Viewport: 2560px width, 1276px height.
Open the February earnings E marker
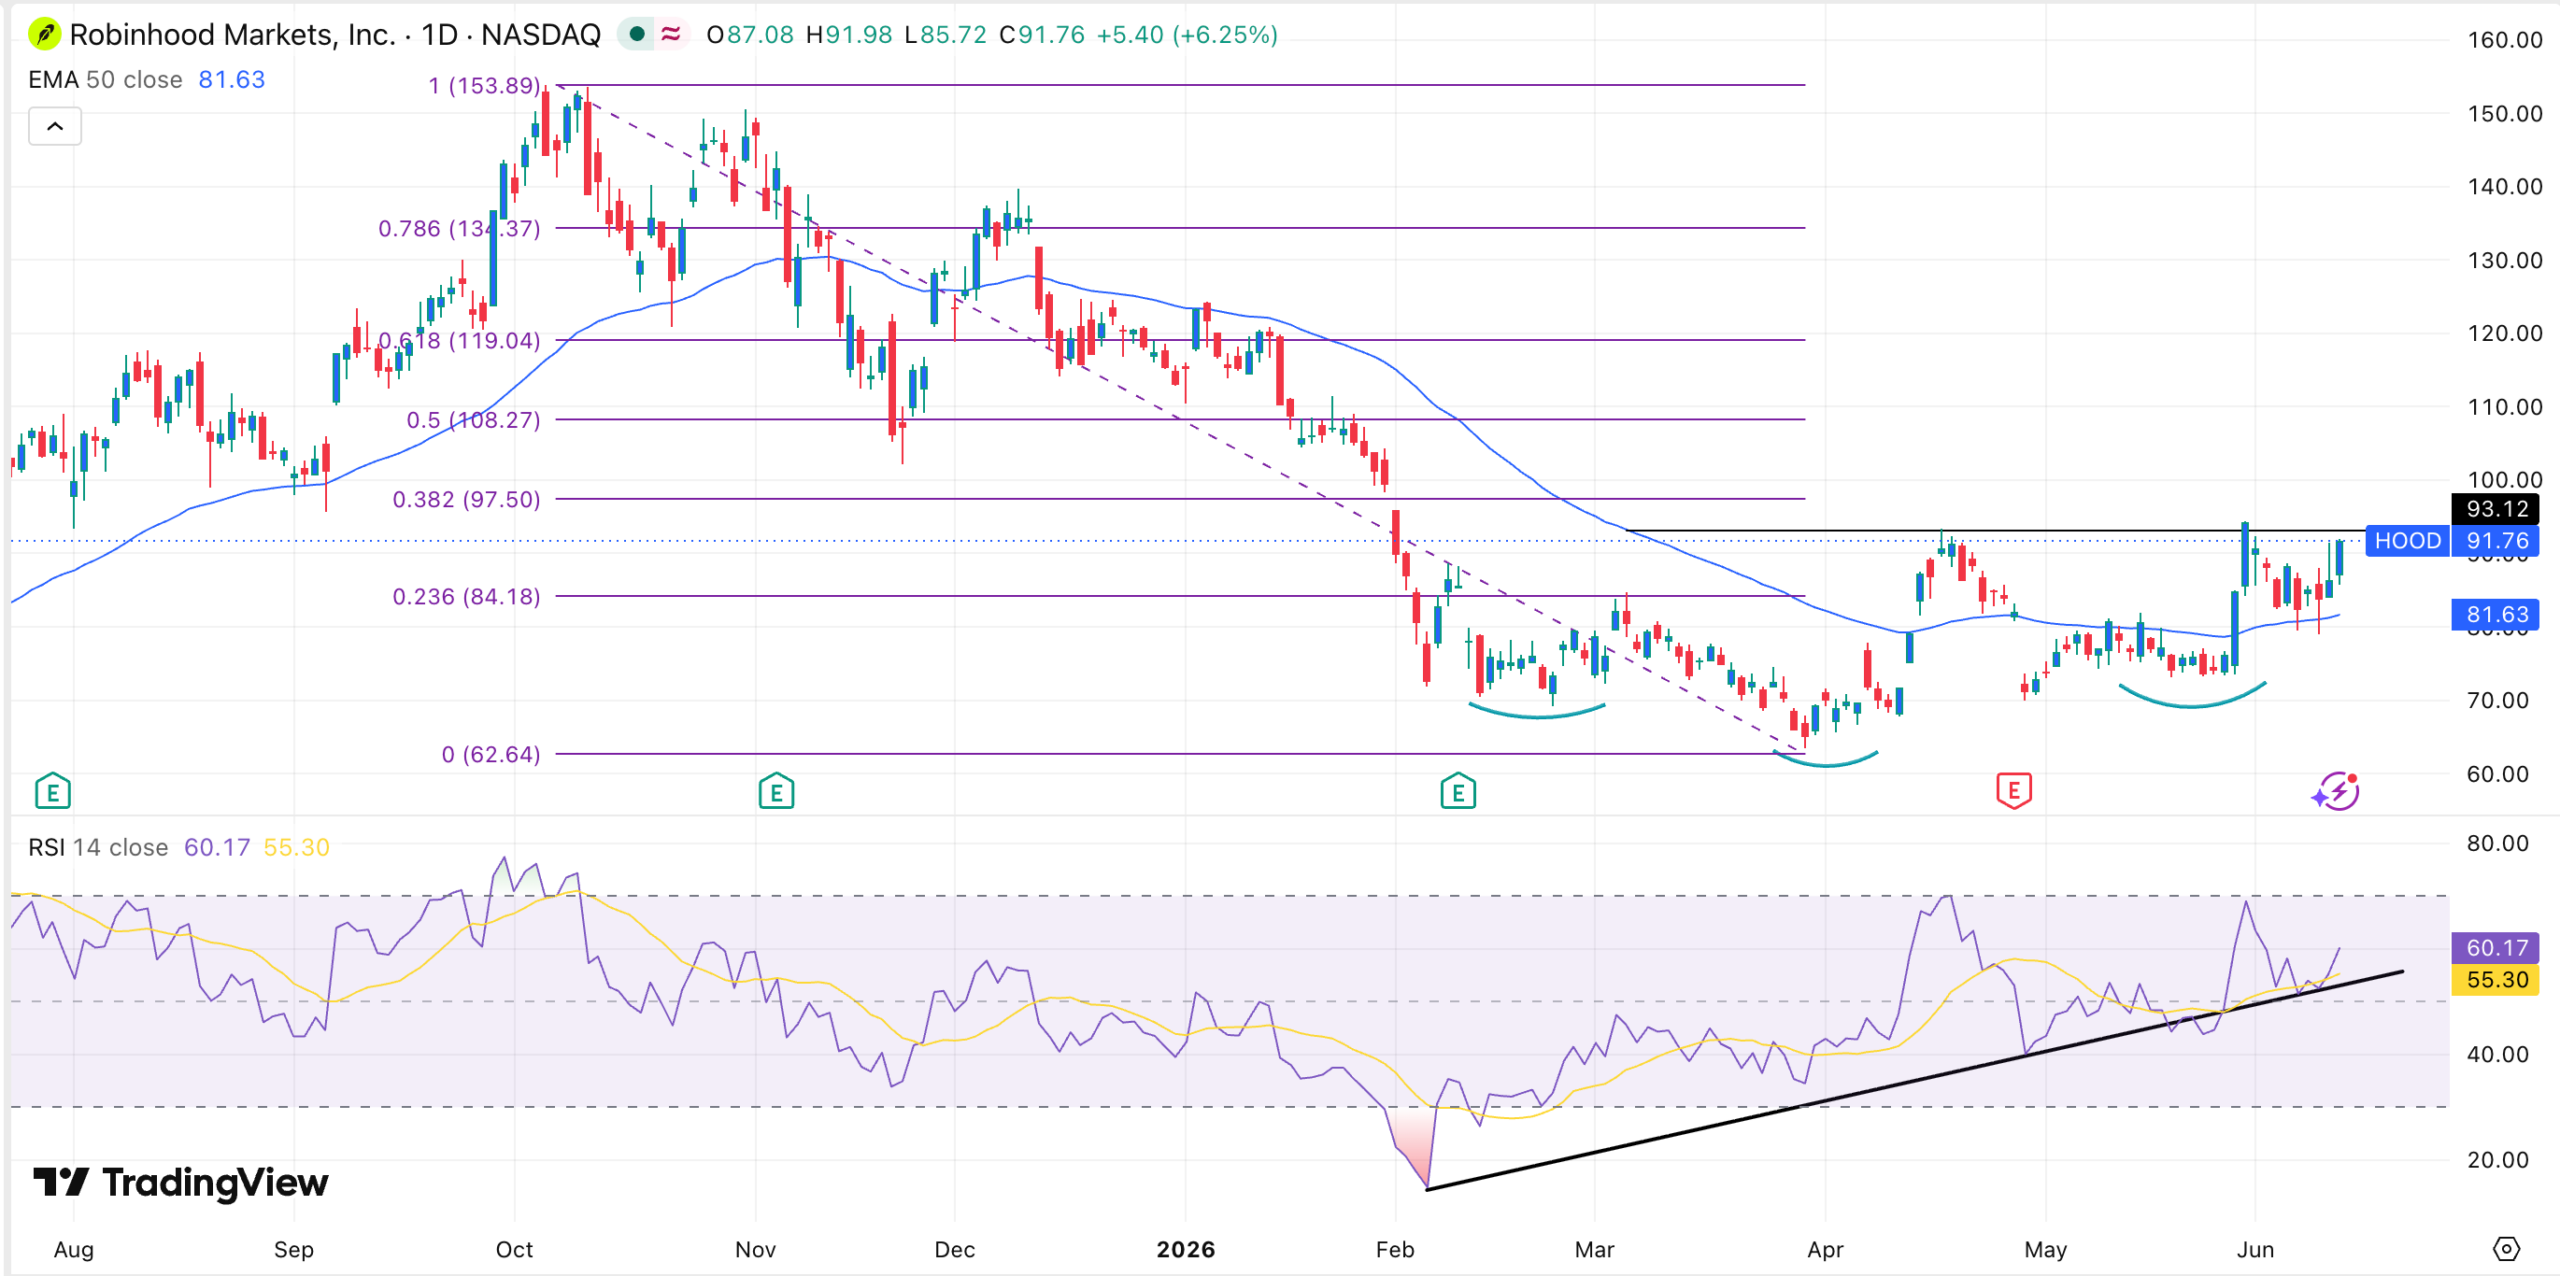click(1458, 791)
